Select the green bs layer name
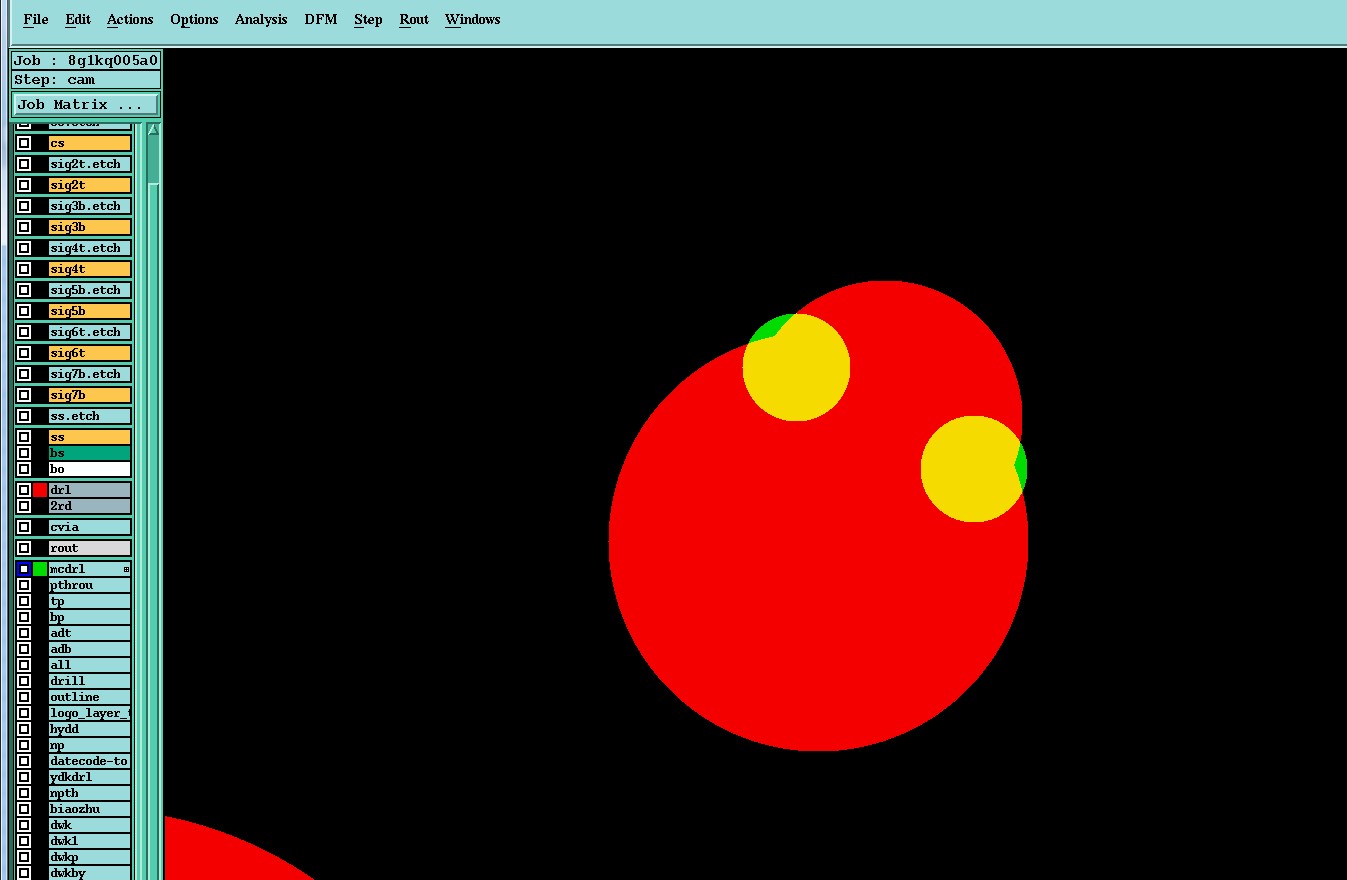The image size is (1347, 880). [90, 453]
